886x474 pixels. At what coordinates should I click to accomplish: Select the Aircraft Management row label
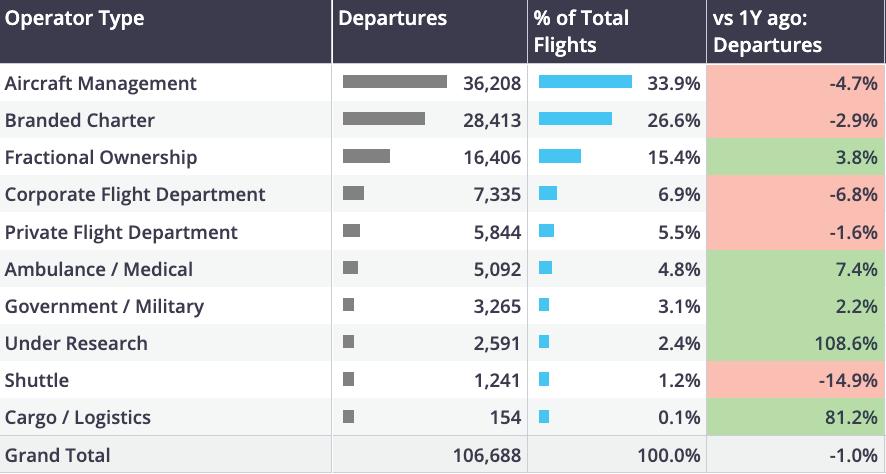click(101, 83)
